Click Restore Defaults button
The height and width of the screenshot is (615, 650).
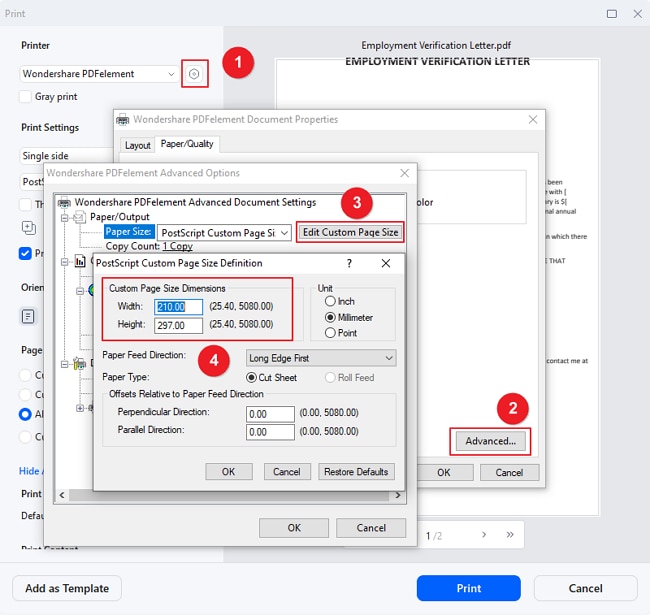tap(356, 472)
